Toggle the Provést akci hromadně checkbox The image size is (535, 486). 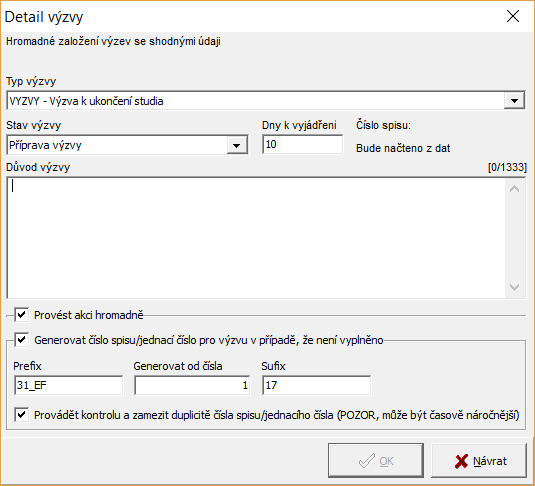tap(21, 315)
